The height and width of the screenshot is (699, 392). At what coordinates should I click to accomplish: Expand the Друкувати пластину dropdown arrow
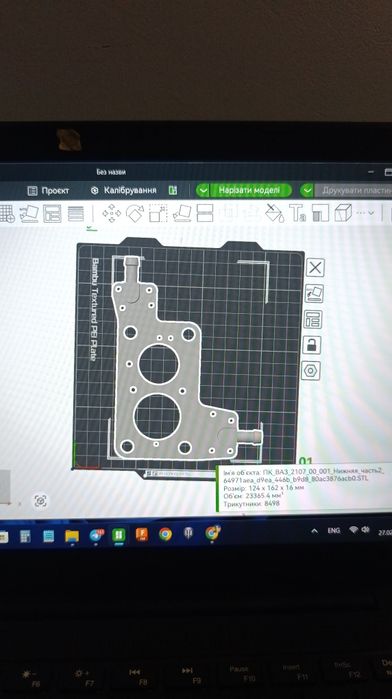click(x=307, y=191)
